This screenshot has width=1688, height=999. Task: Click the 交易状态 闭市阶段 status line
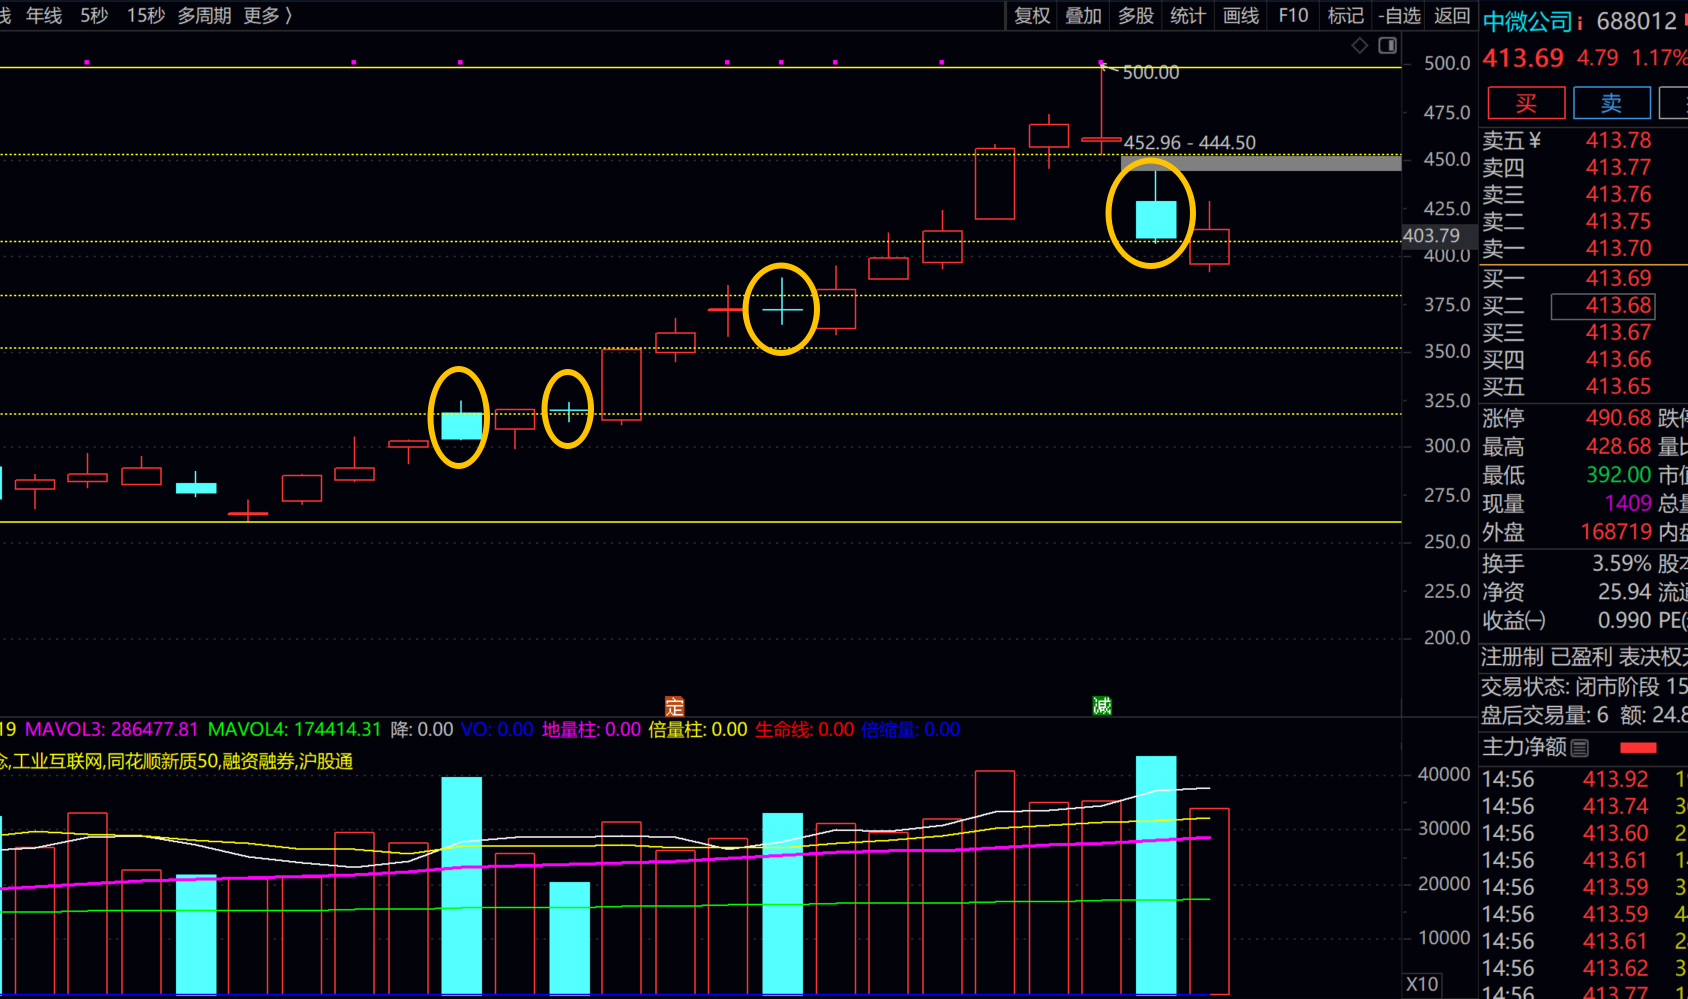pyautogui.click(x=1584, y=687)
